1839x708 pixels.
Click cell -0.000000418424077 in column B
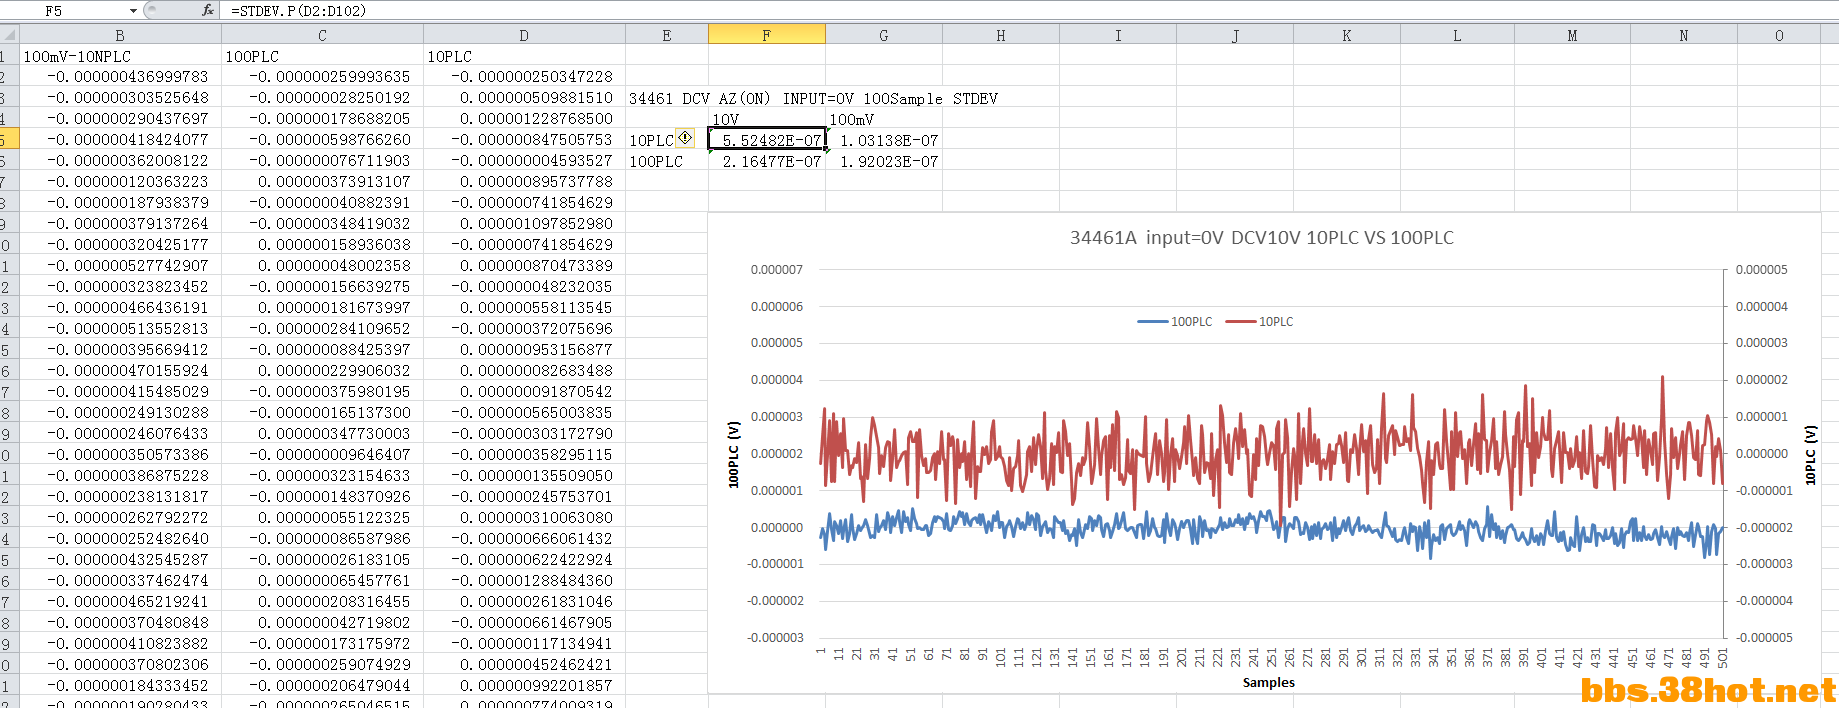120,140
